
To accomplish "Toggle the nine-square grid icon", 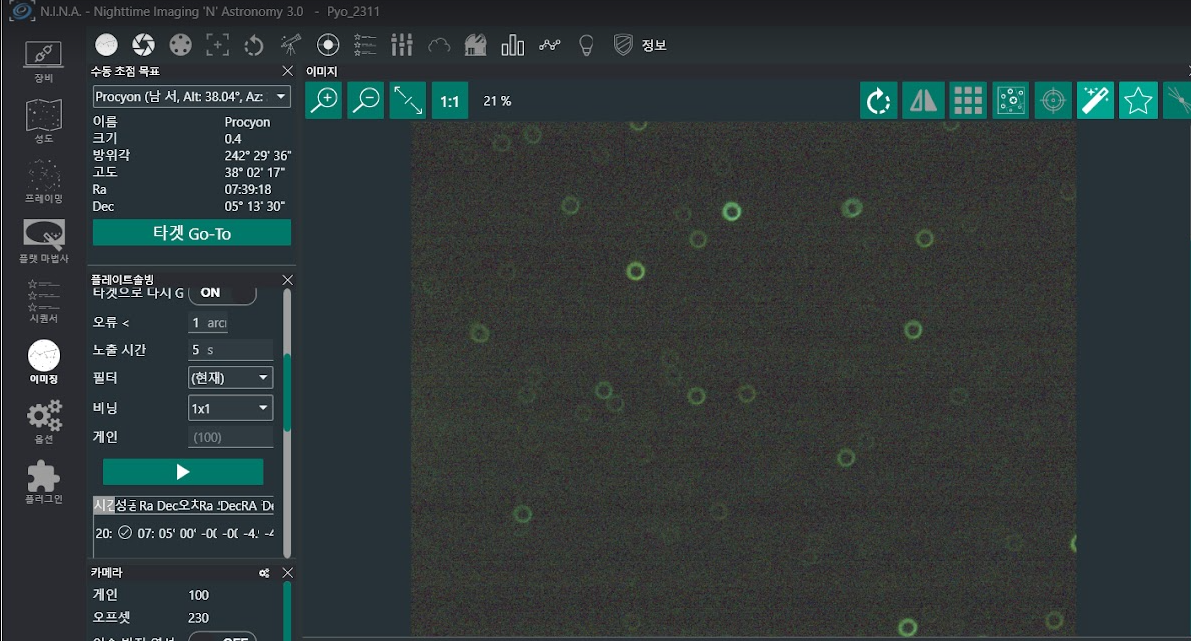I will 968,100.
